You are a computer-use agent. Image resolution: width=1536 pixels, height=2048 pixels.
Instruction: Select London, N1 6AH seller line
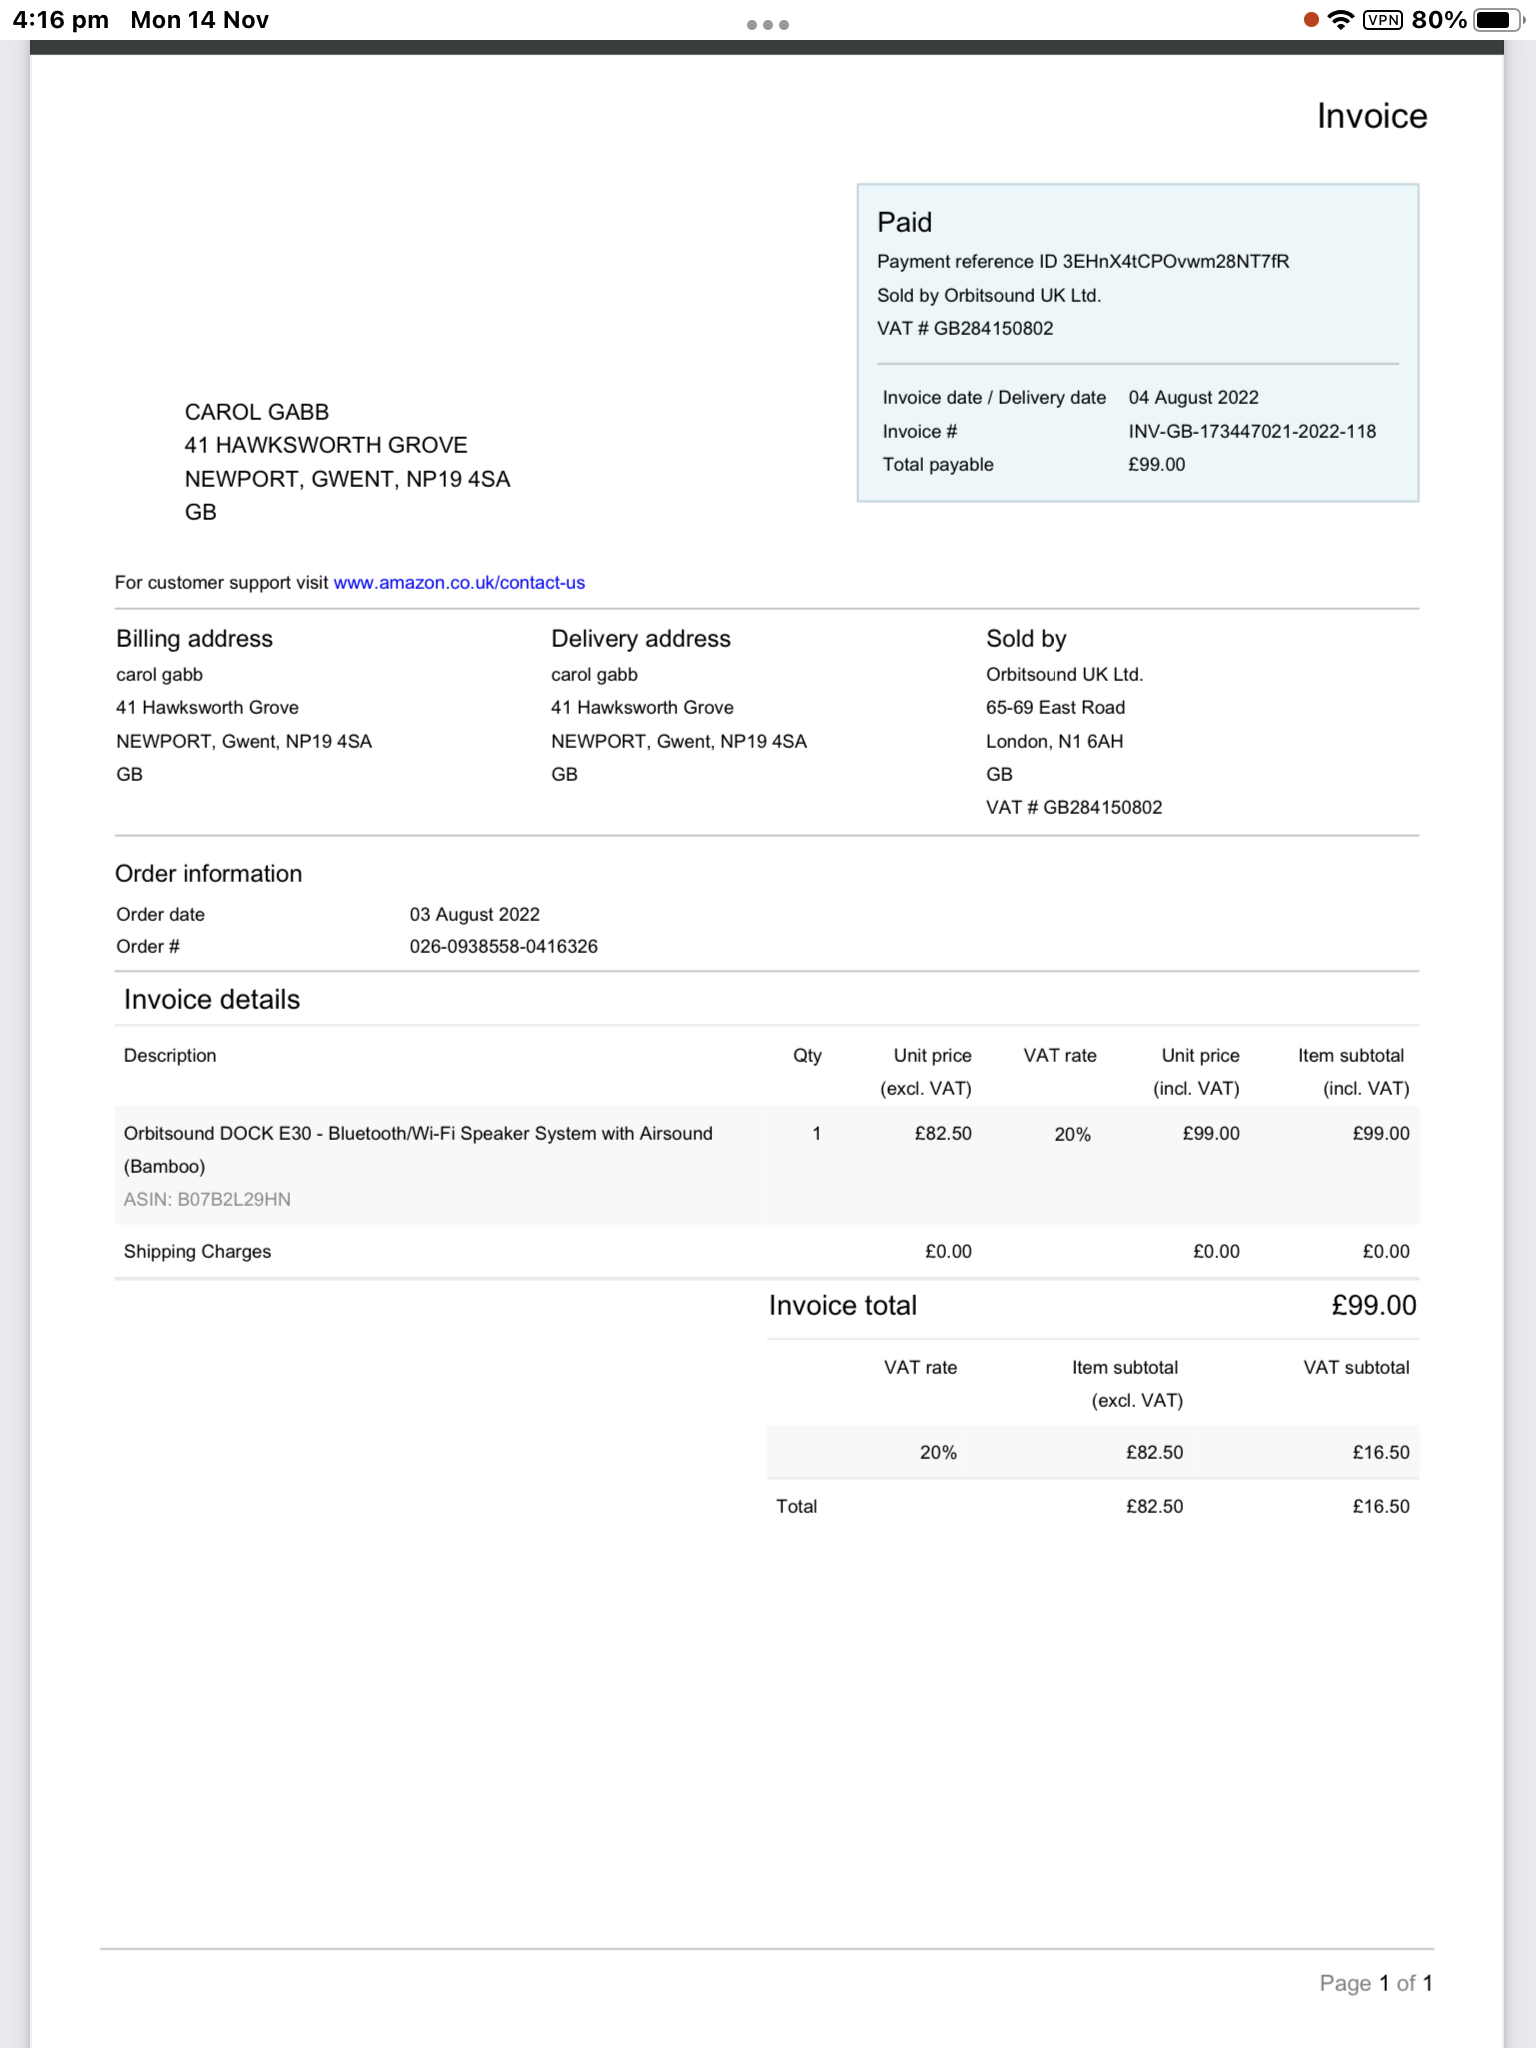coord(1054,741)
